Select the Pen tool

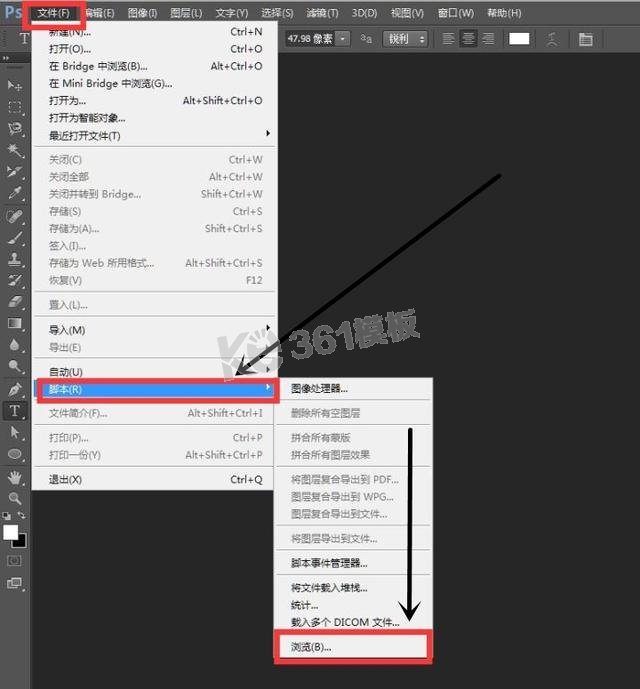15,389
